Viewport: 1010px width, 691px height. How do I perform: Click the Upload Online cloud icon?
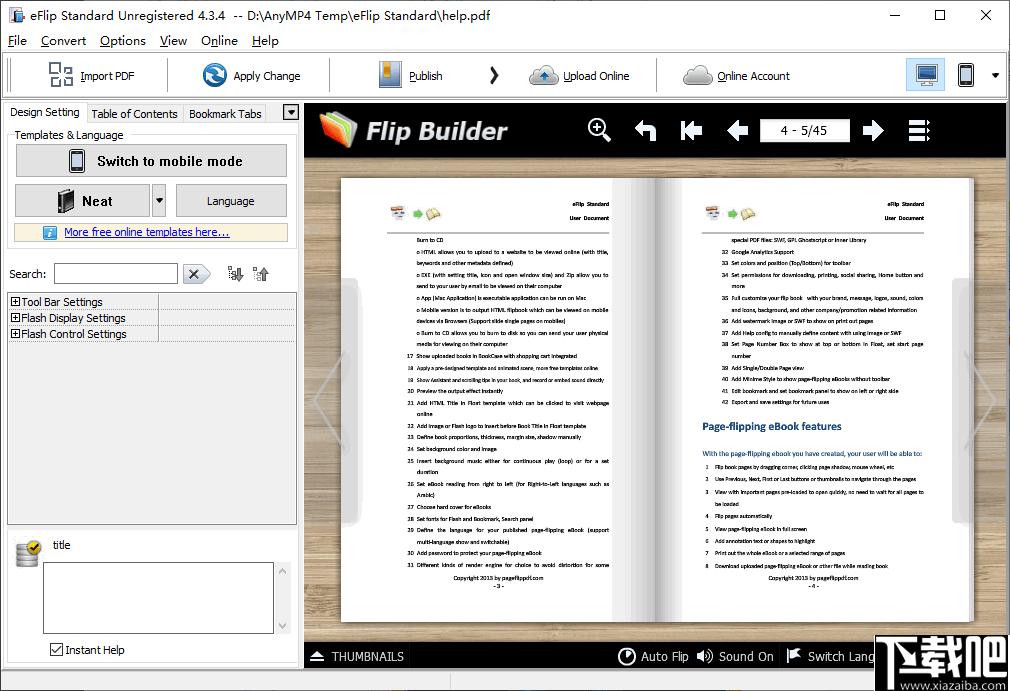[543, 75]
